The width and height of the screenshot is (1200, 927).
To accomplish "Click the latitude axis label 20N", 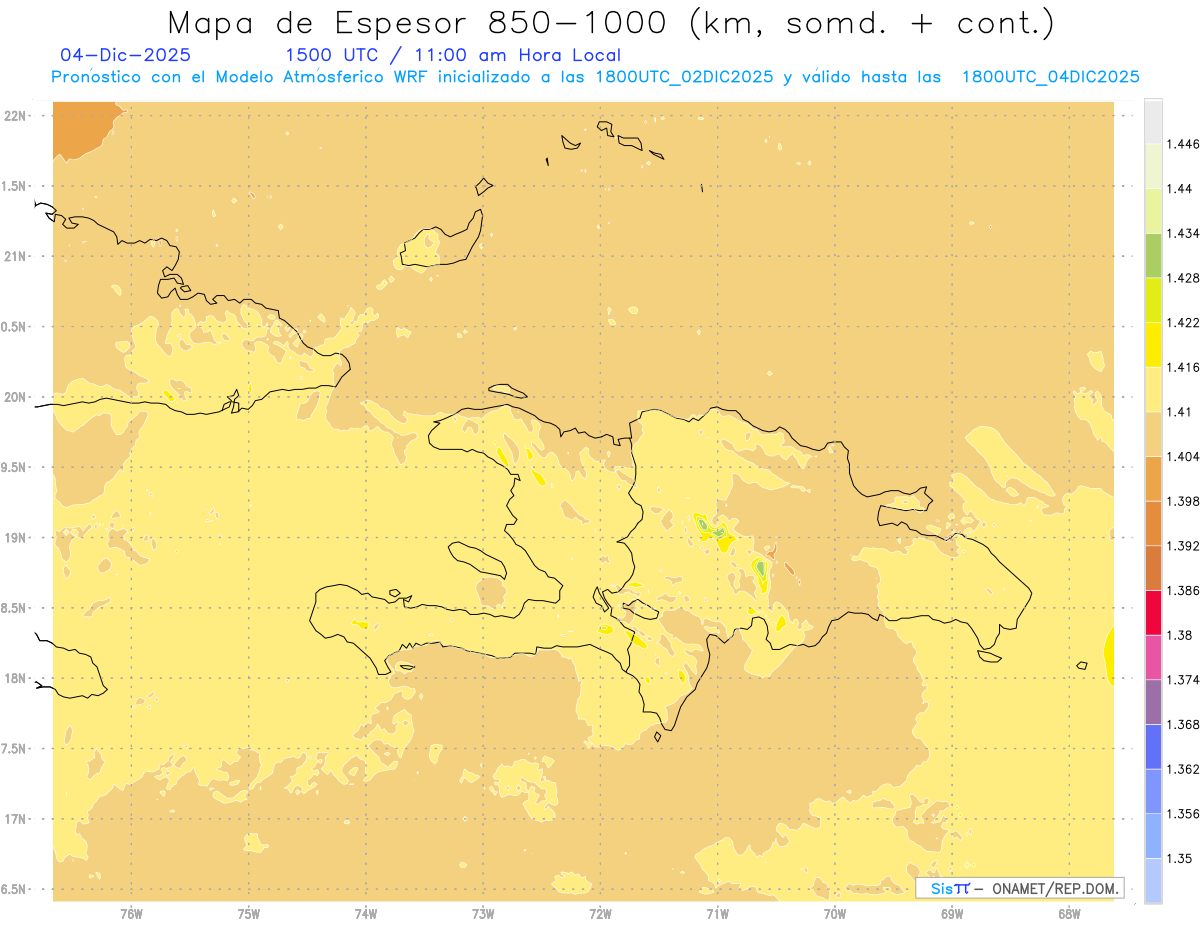I will [x=17, y=397].
